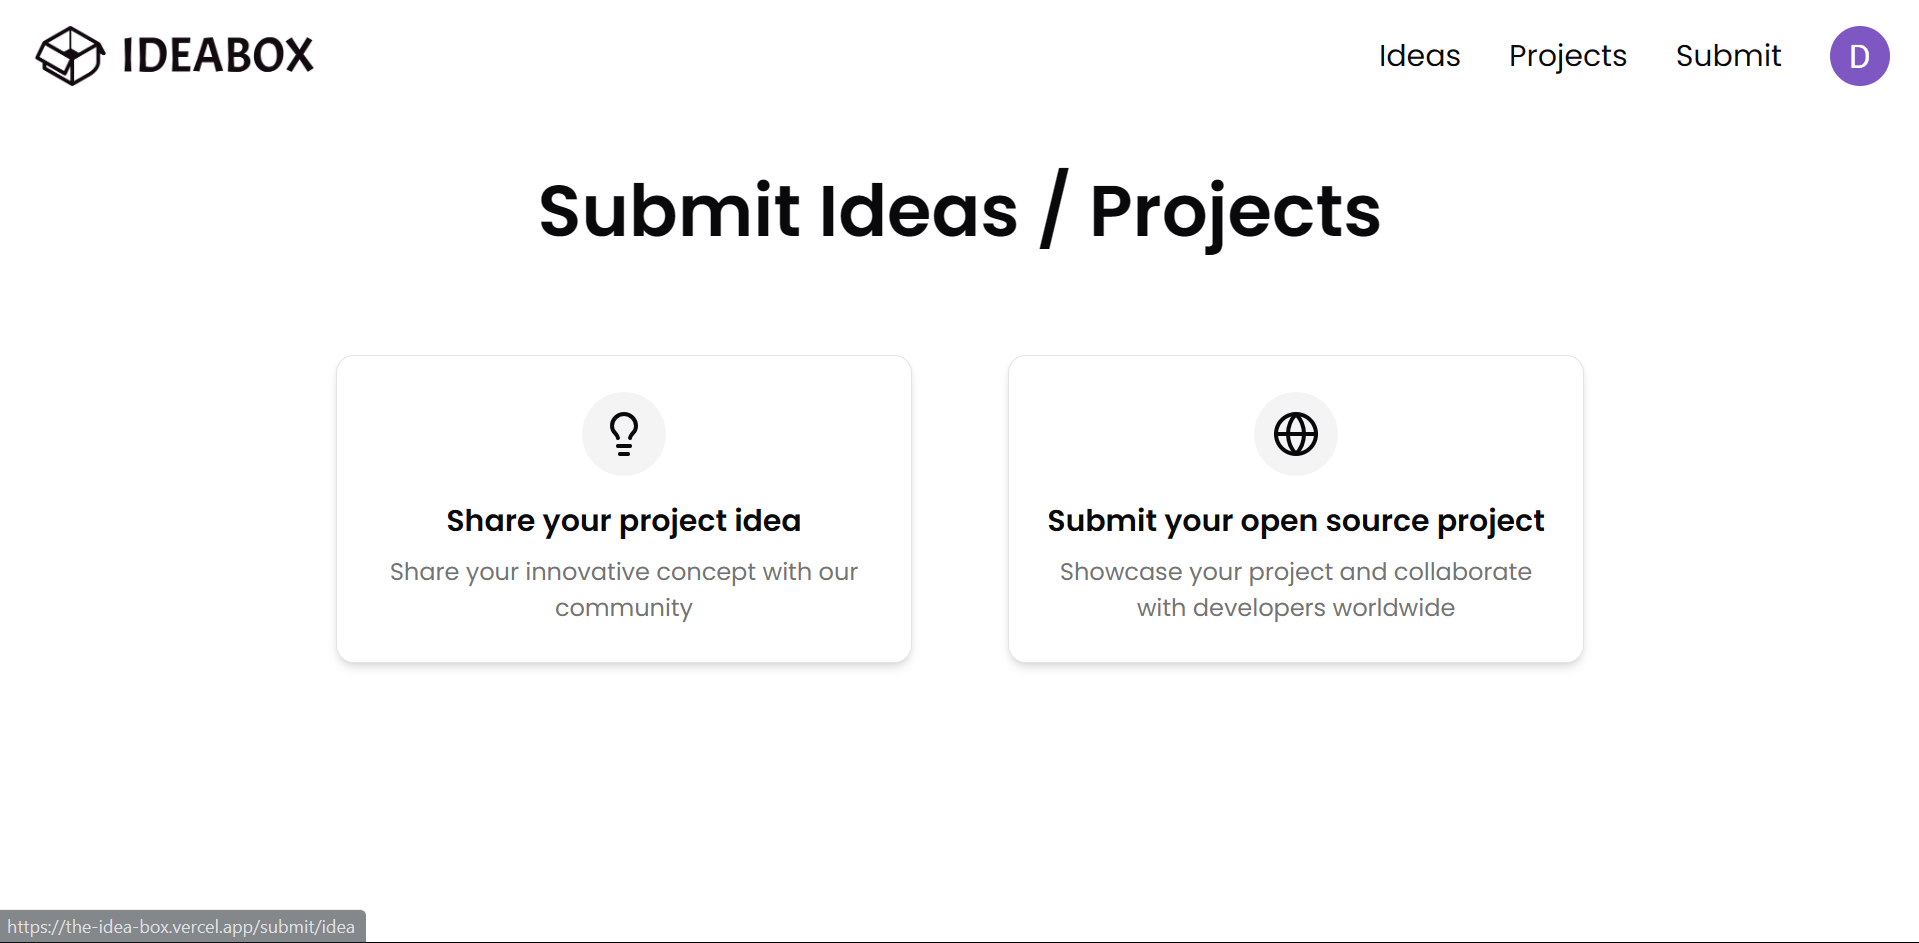Screen dimensions: 1919x943
Task: Select 'Submit your open source project' heading
Action: pyautogui.click(x=1296, y=521)
